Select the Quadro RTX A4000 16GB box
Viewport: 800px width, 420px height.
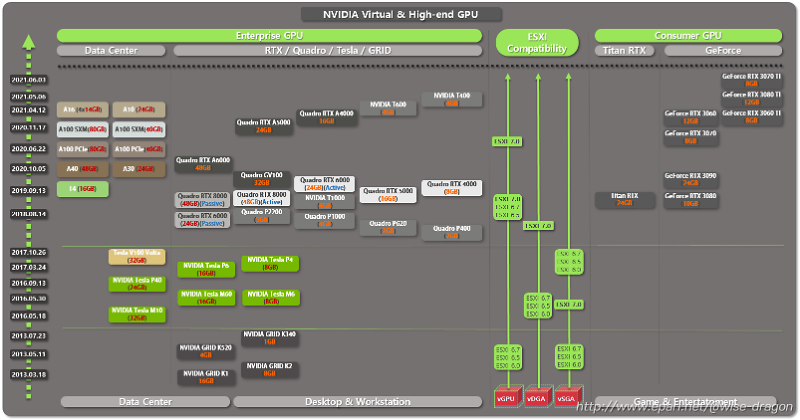click(x=327, y=117)
